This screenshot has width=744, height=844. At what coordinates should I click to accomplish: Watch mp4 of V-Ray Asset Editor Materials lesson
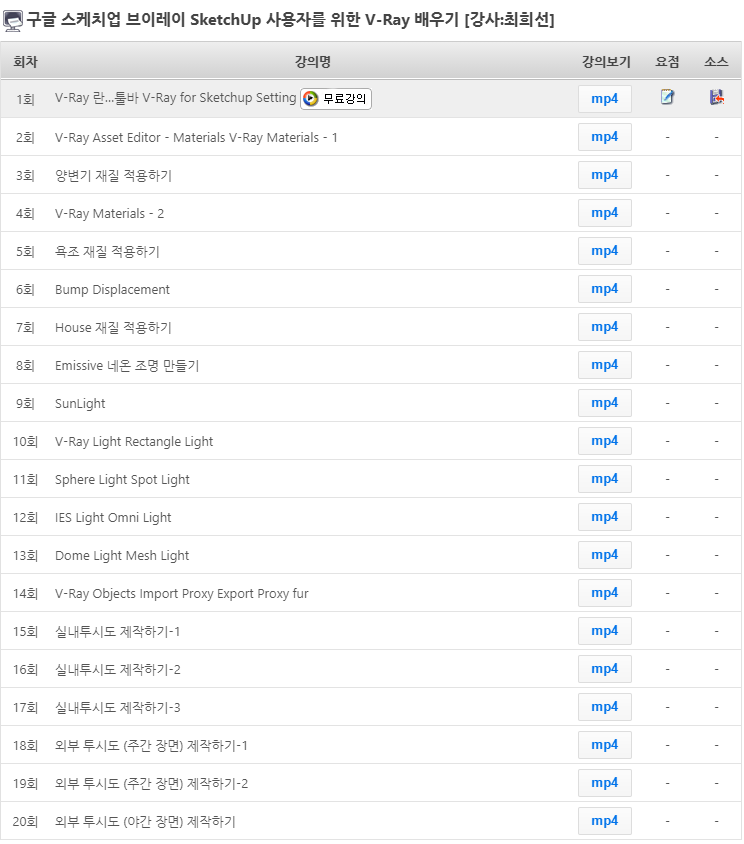[605, 137]
